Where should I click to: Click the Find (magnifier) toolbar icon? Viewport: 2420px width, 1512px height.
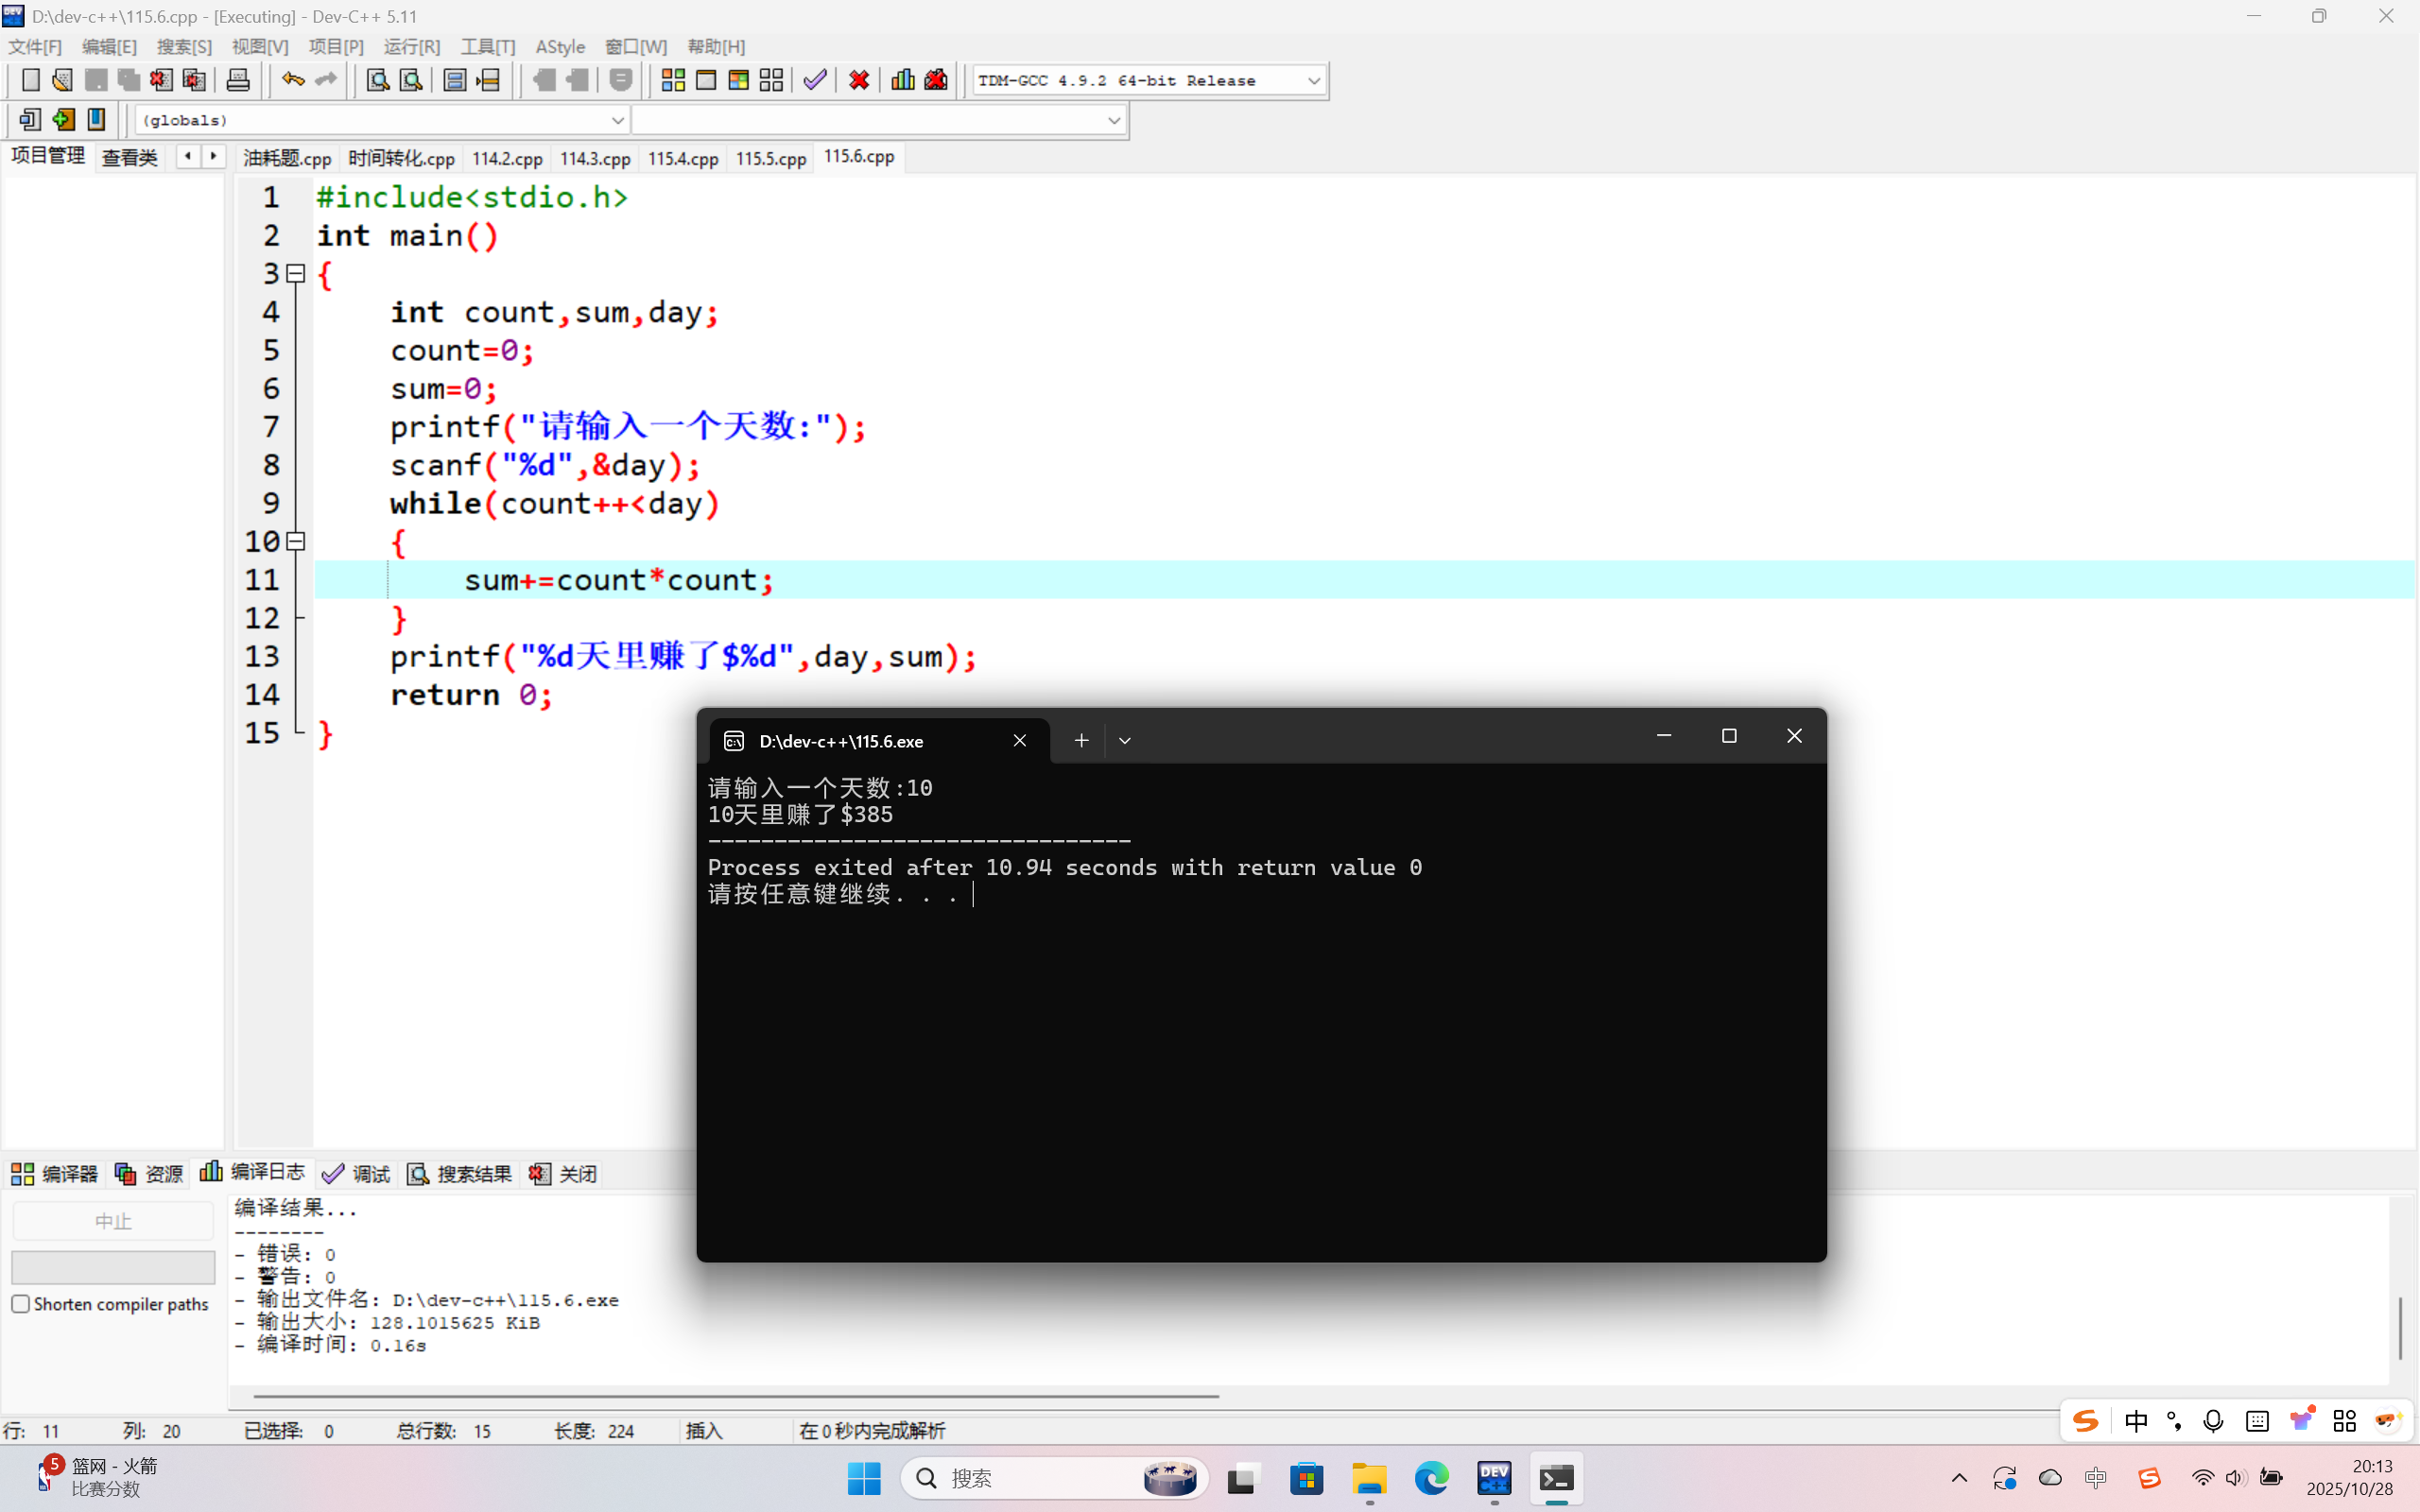377,80
